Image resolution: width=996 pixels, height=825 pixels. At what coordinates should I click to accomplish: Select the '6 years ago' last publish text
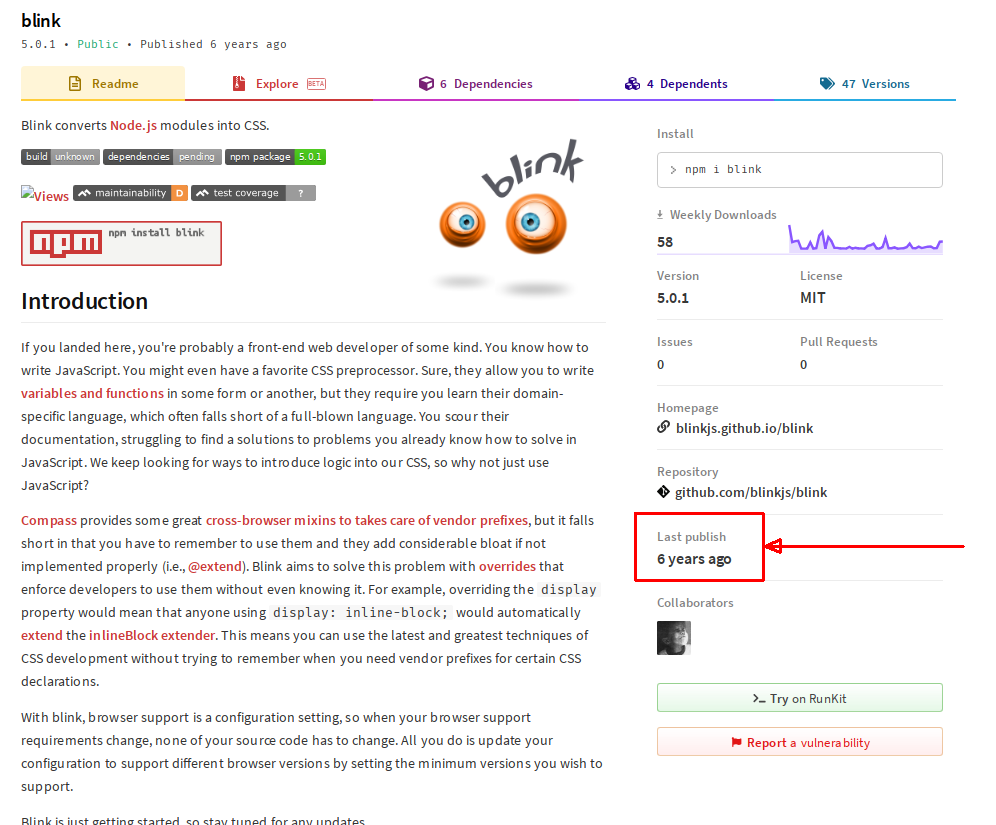pos(694,559)
